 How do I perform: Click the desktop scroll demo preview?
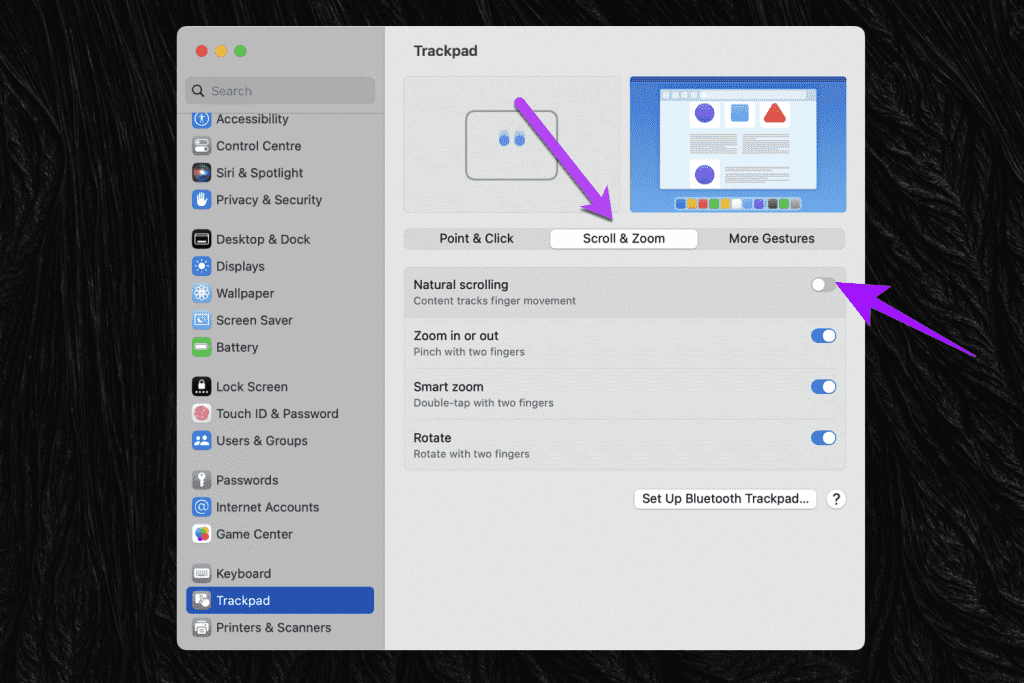[738, 144]
